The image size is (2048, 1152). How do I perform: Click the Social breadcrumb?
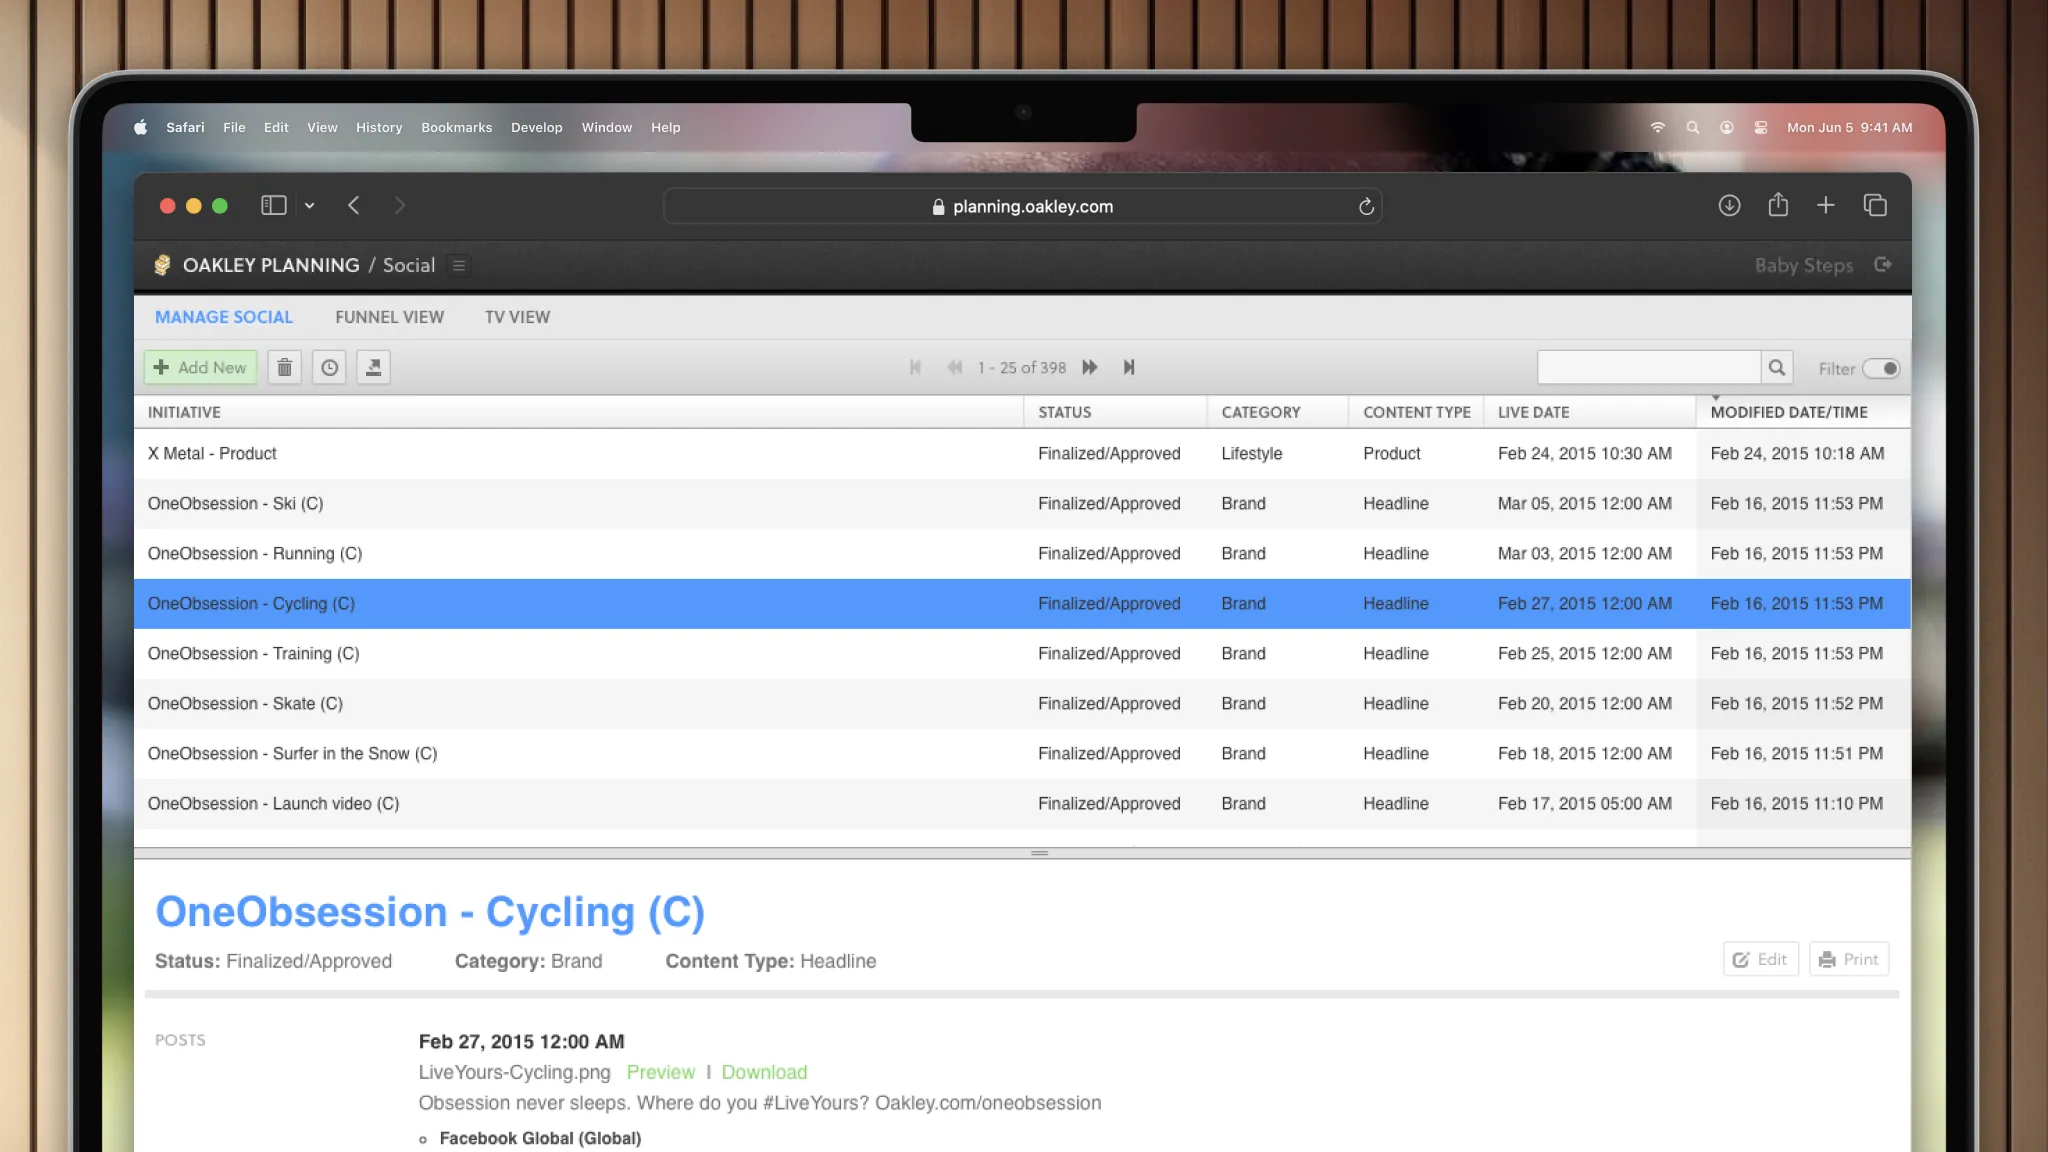(409, 265)
